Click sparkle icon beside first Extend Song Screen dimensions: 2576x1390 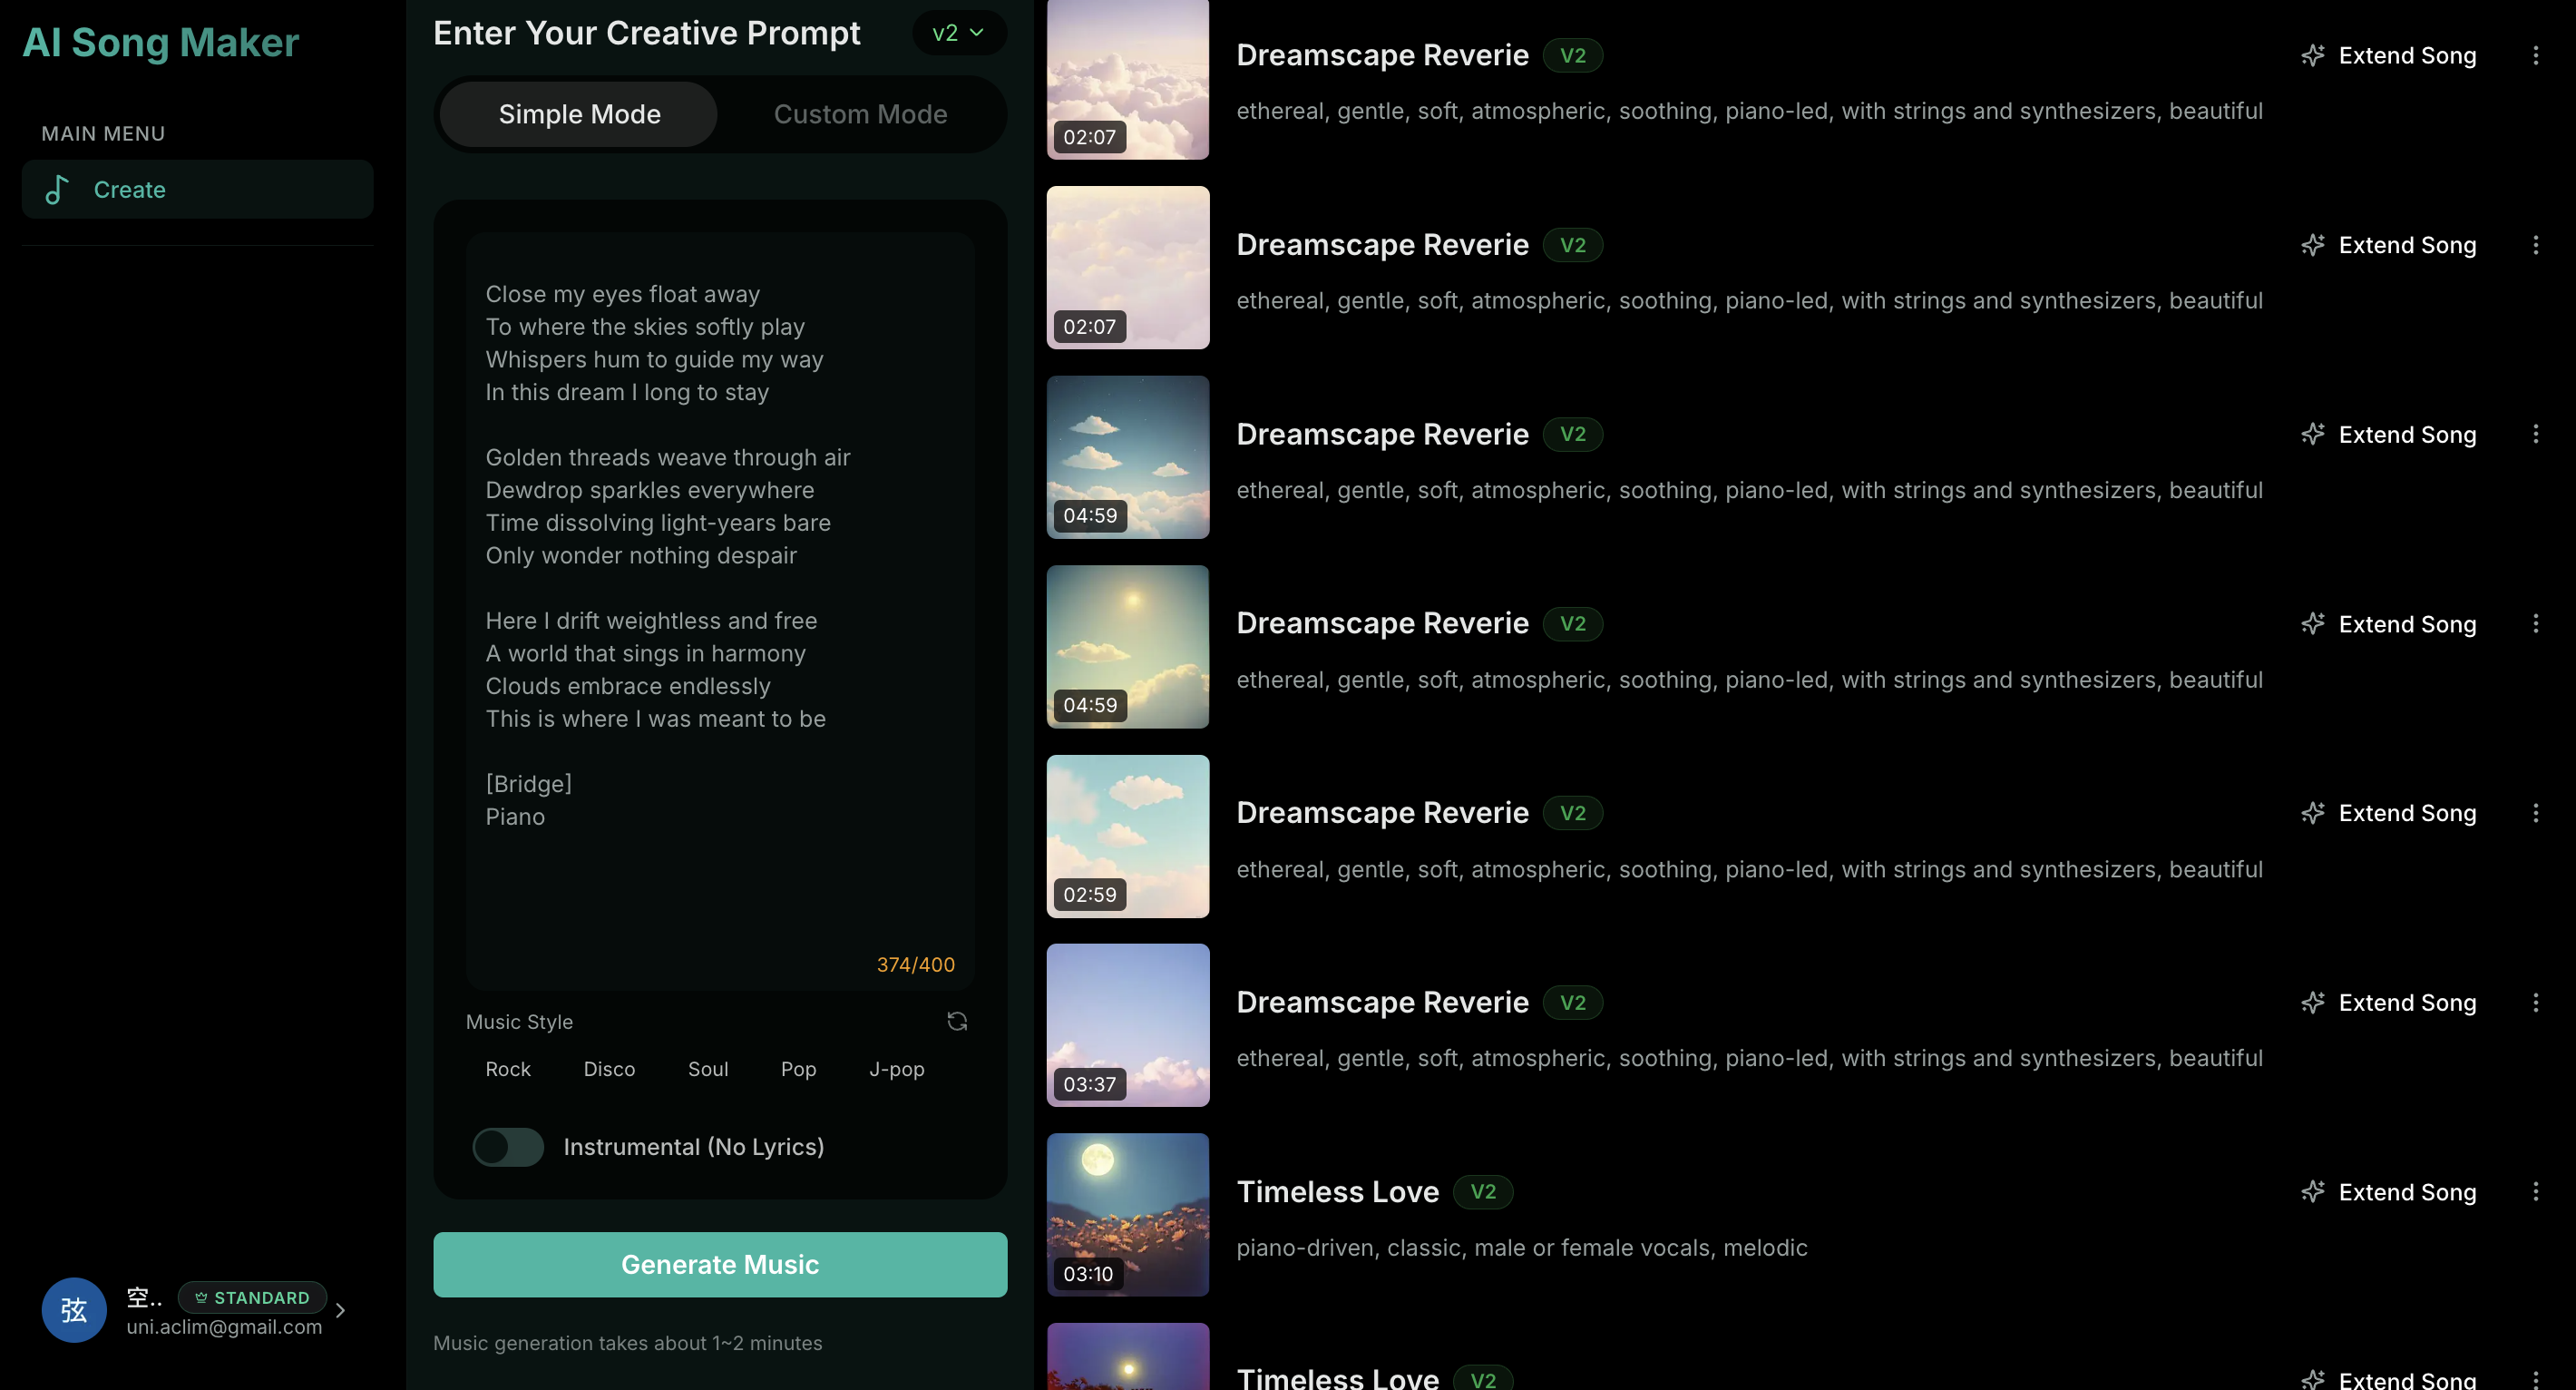(x=2312, y=55)
